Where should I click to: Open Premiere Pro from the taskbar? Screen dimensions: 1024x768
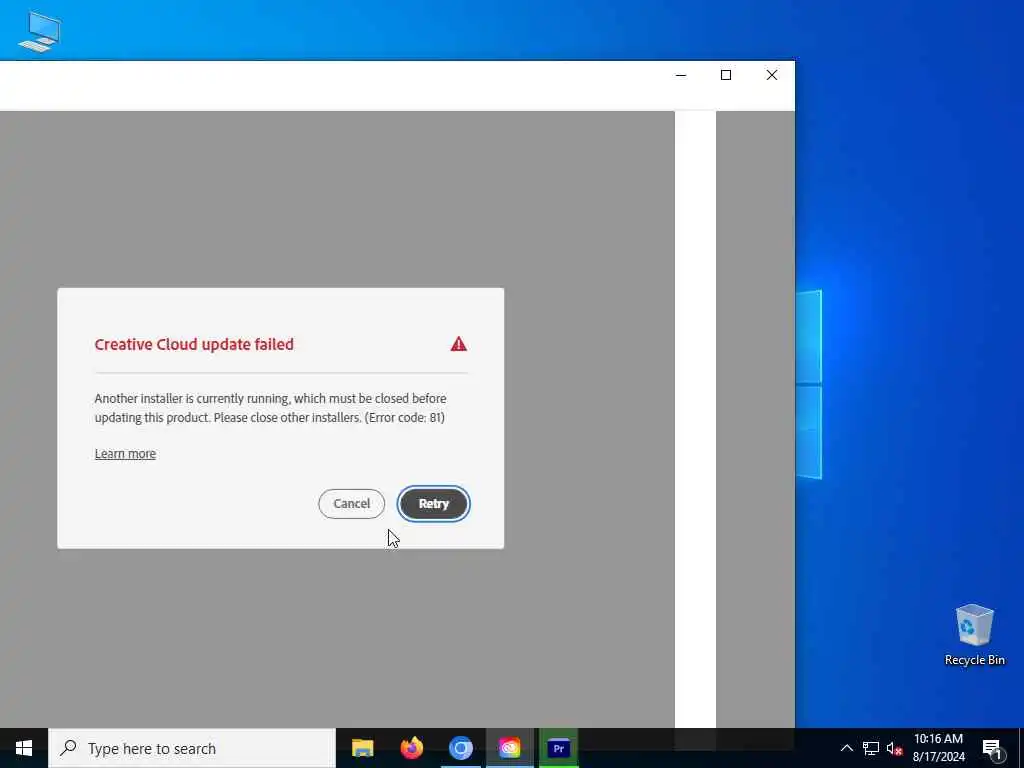point(558,748)
